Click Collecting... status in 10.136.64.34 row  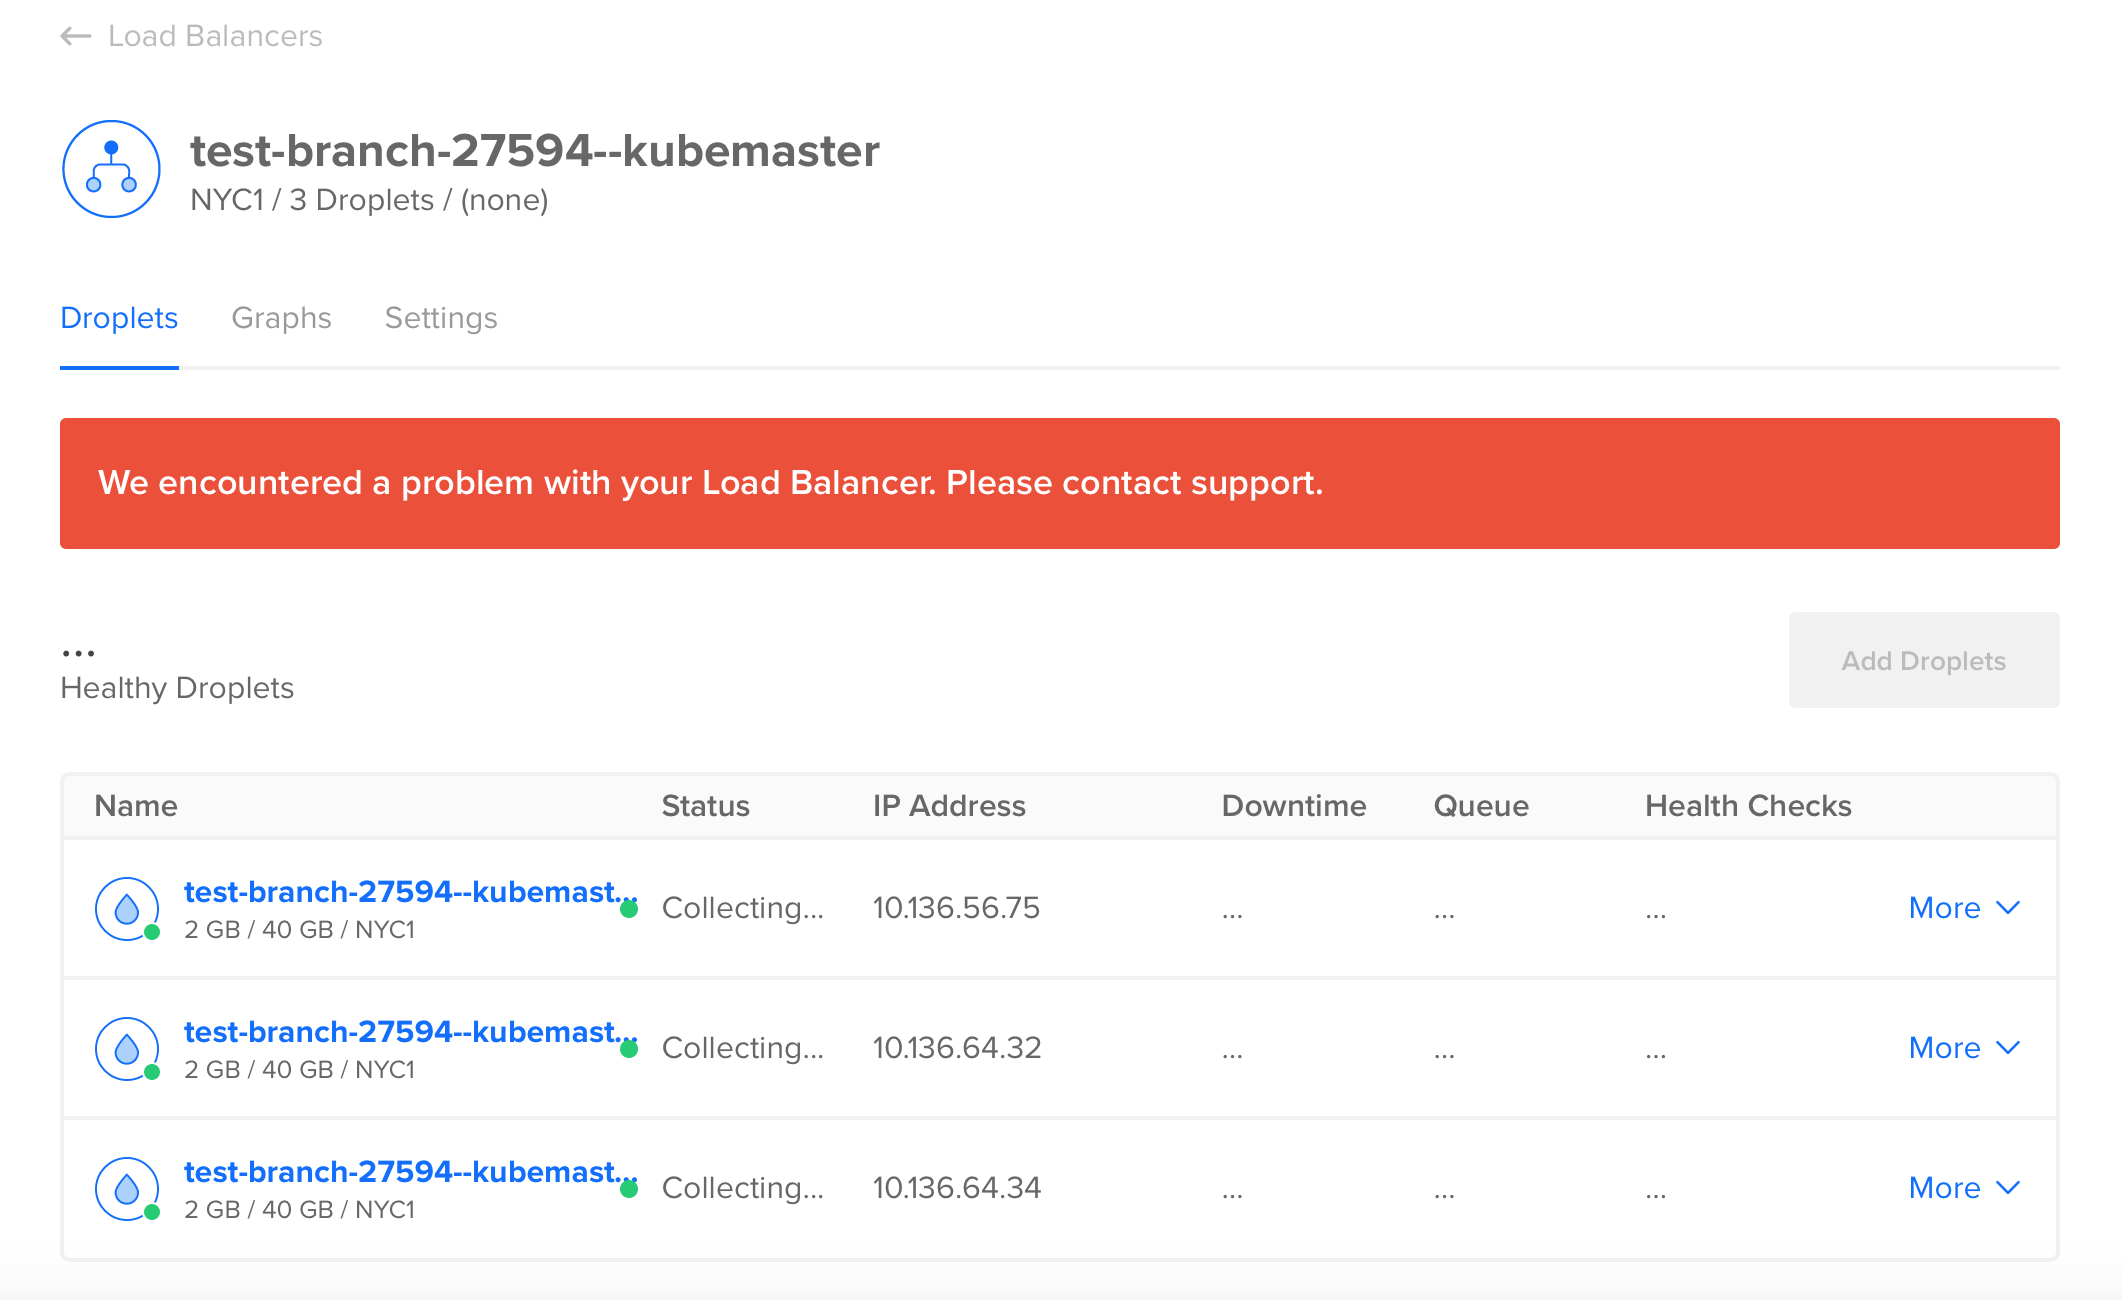click(743, 1188)
